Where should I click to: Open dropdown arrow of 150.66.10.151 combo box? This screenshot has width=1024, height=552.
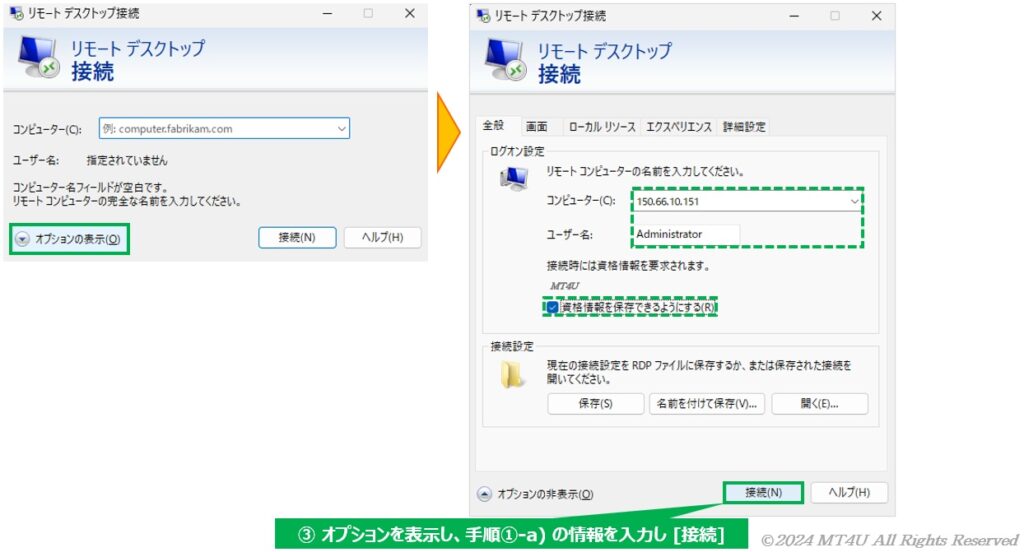point(854,201)
